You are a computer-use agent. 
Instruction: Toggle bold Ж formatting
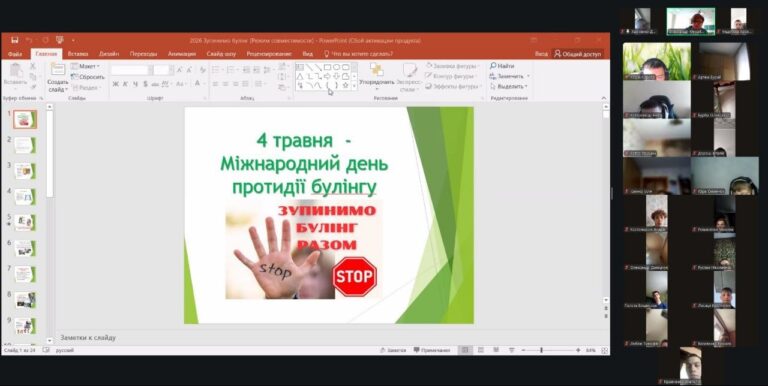[116, 84]
